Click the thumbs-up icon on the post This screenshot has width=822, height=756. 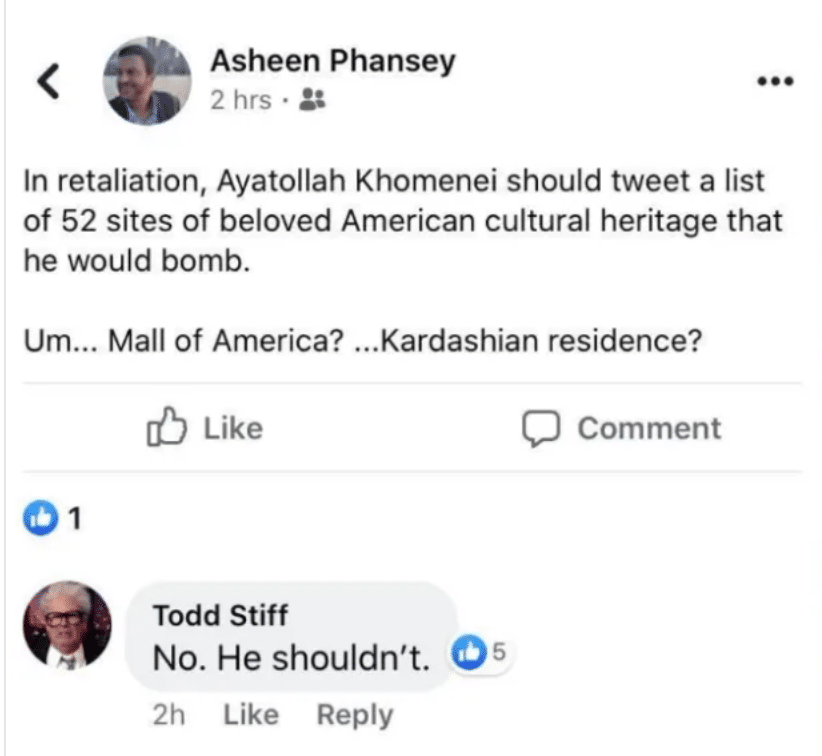[x=167, y=428]
